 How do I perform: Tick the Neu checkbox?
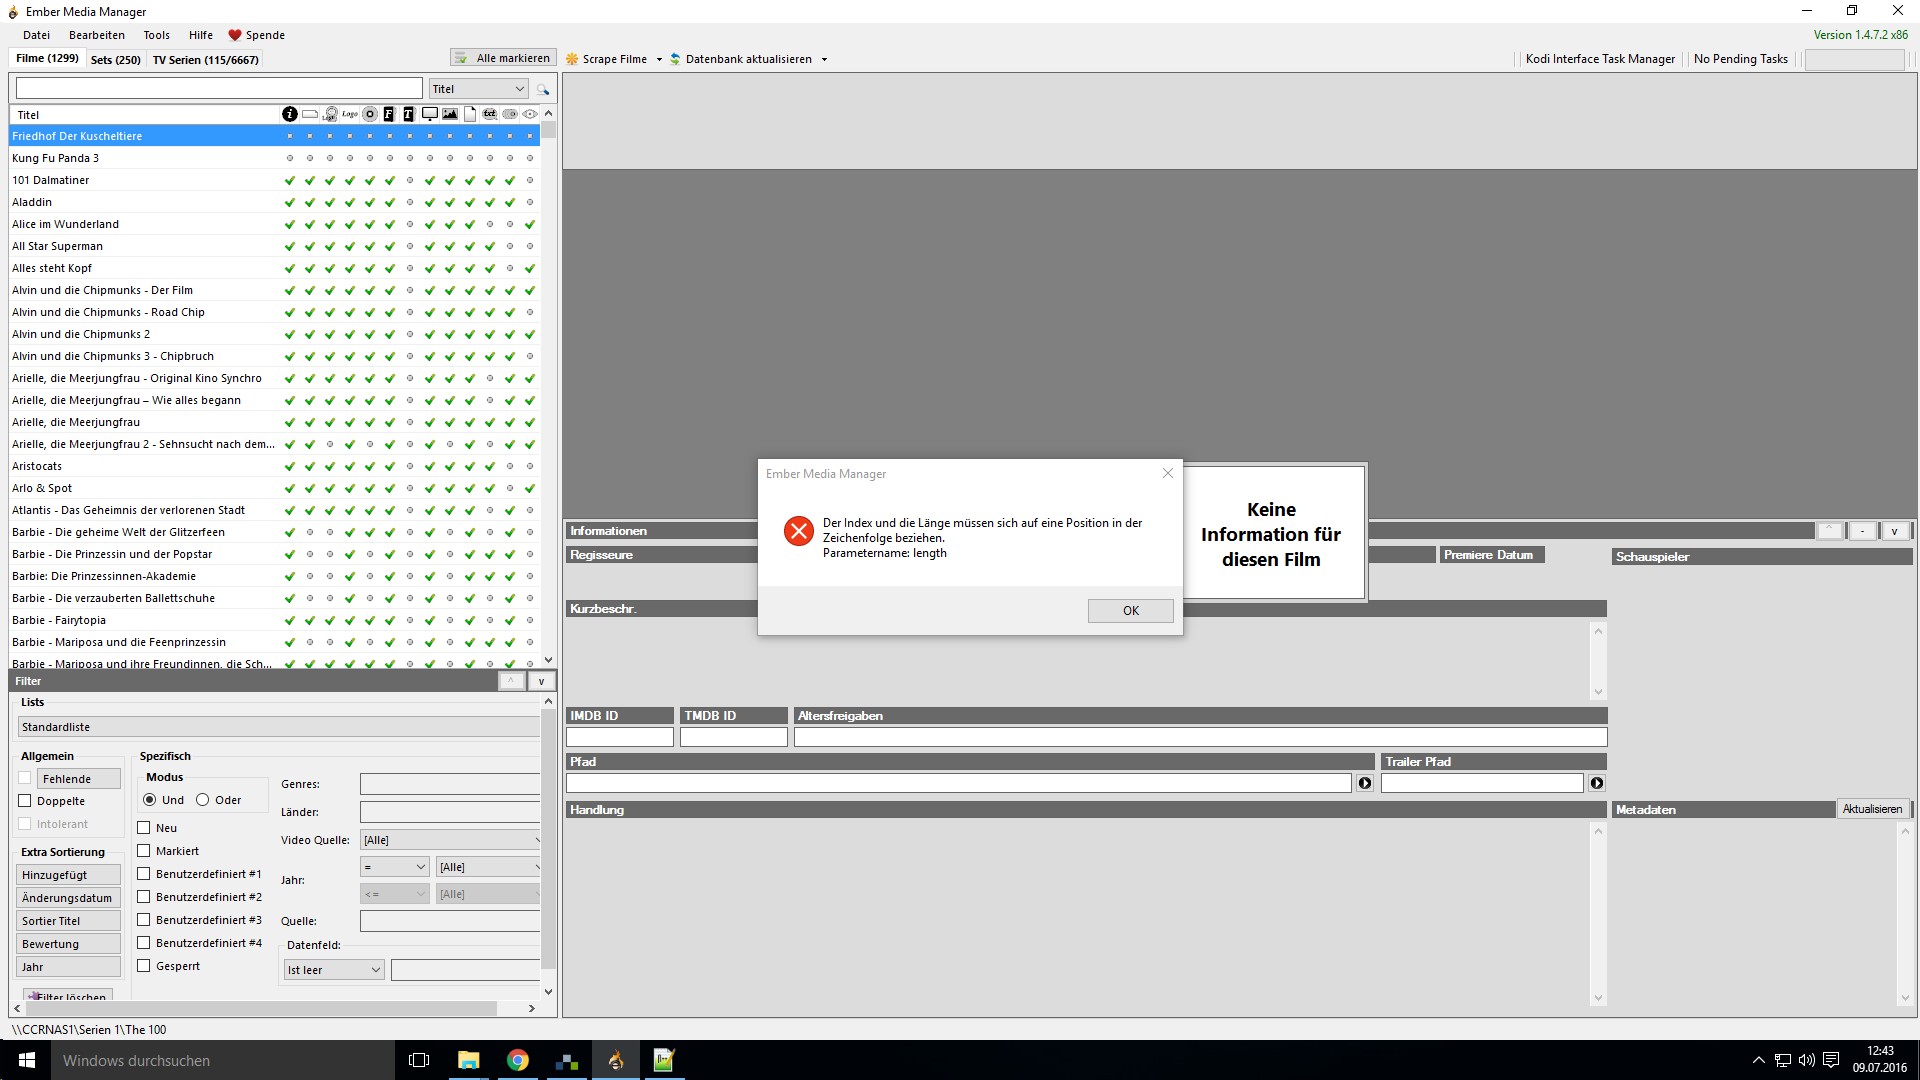pyautogui.click(x=144, y=828)
